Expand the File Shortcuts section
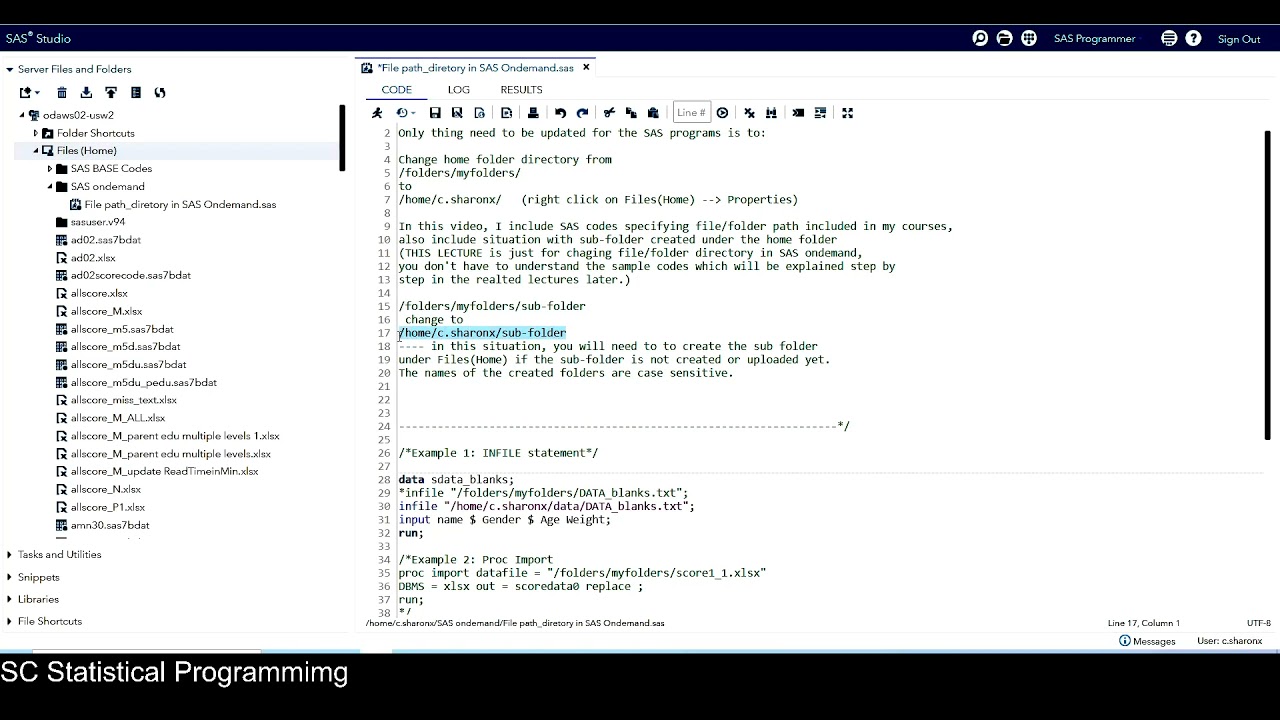1280x720 pixels. (x=9, y=621)
